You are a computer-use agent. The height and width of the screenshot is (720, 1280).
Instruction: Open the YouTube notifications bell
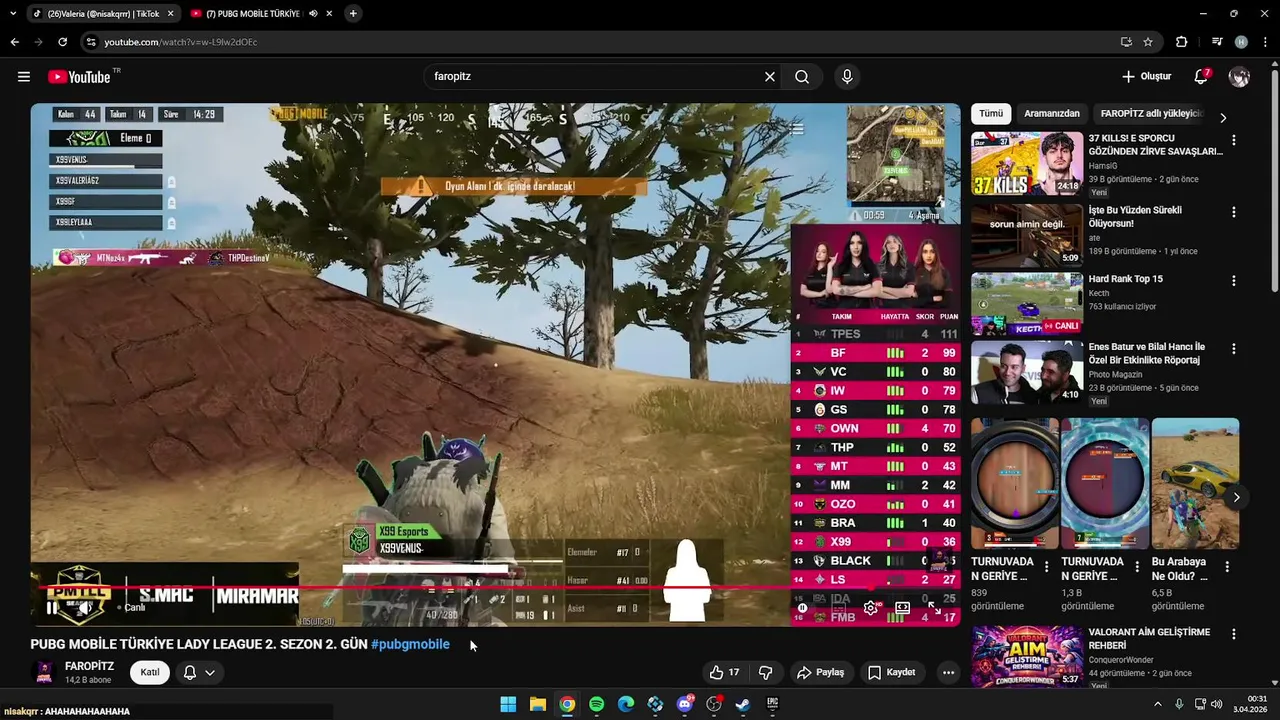1201,77
